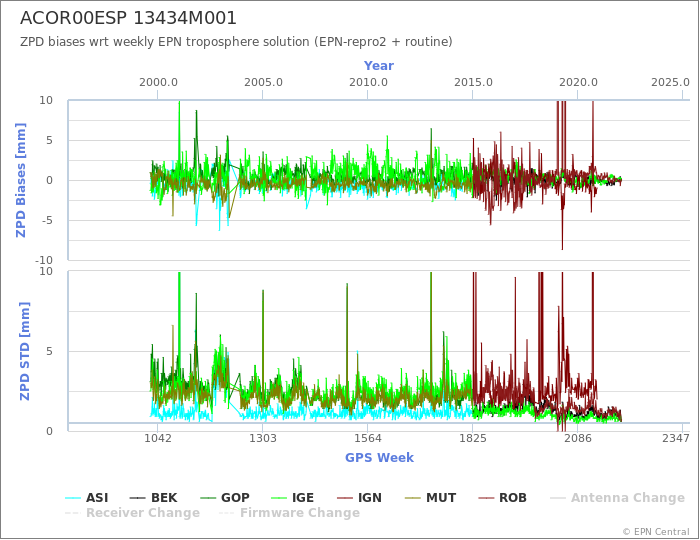Click the 2086 GPS week tick label
The width and height of the screenshot is (700, 540).
click(578, 438)
